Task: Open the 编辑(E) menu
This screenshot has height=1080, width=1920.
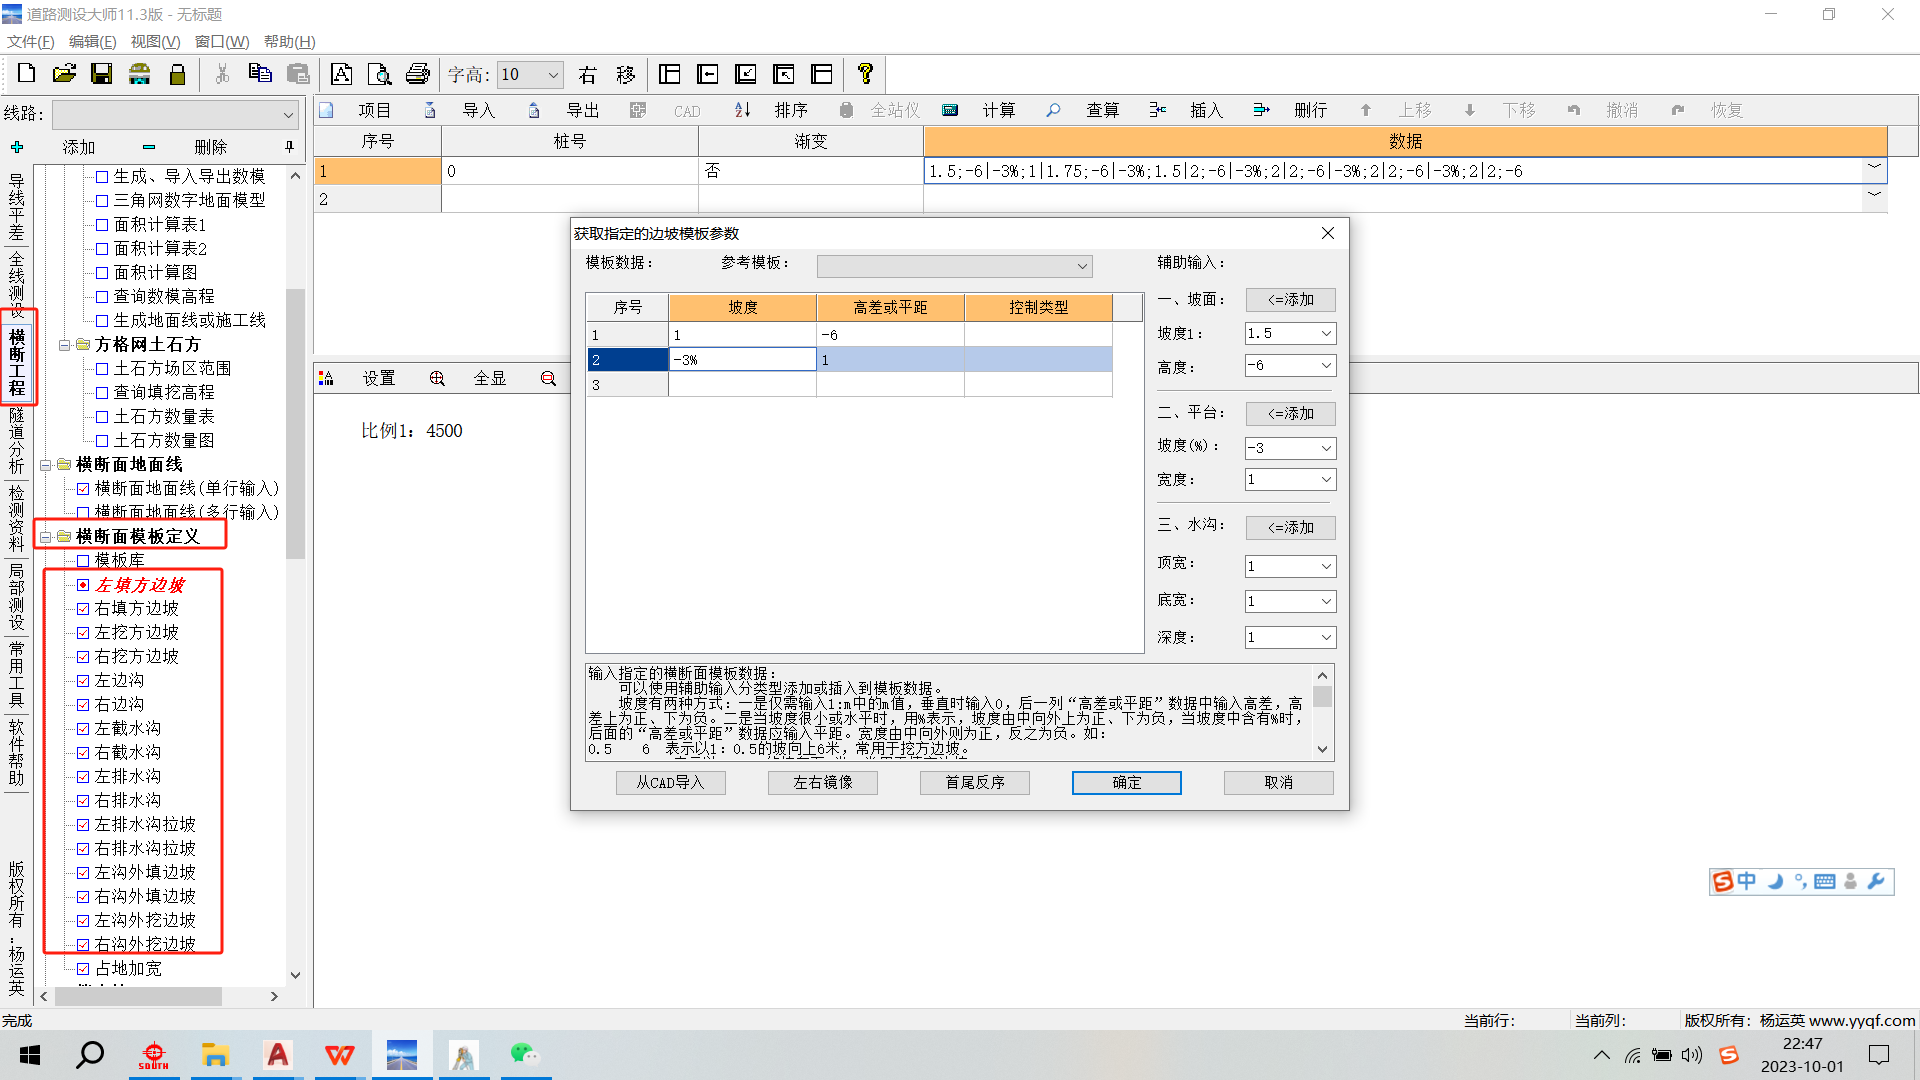Action: [x=92, y=41]
